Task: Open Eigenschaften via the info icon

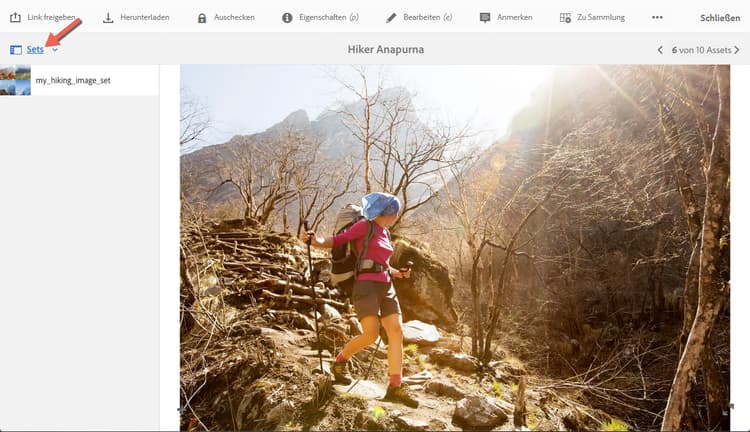Action: pos(287,18)
